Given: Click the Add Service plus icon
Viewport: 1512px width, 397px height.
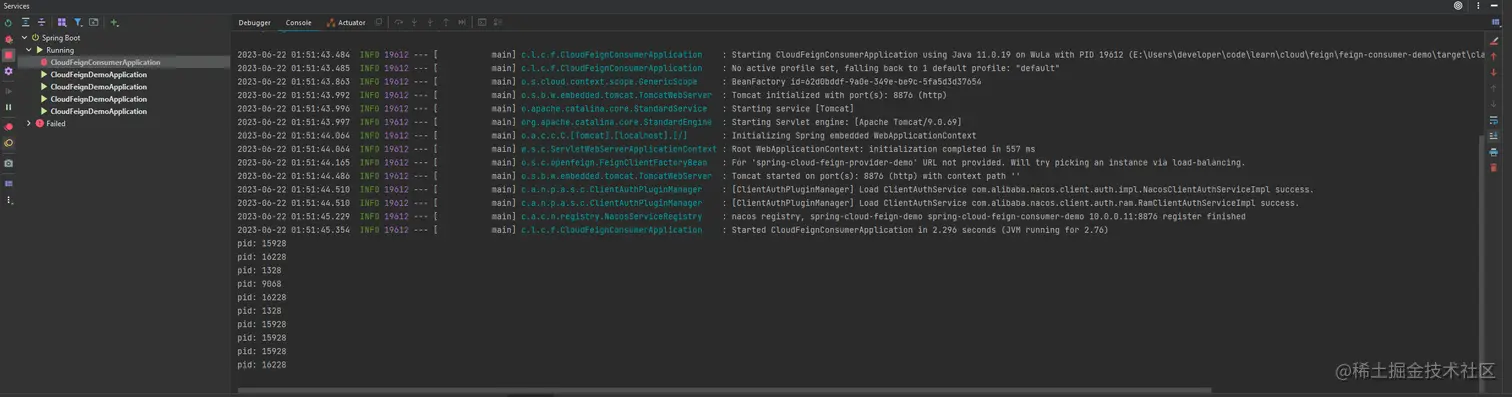Looking at the screenshot, I should click(114, 22).
